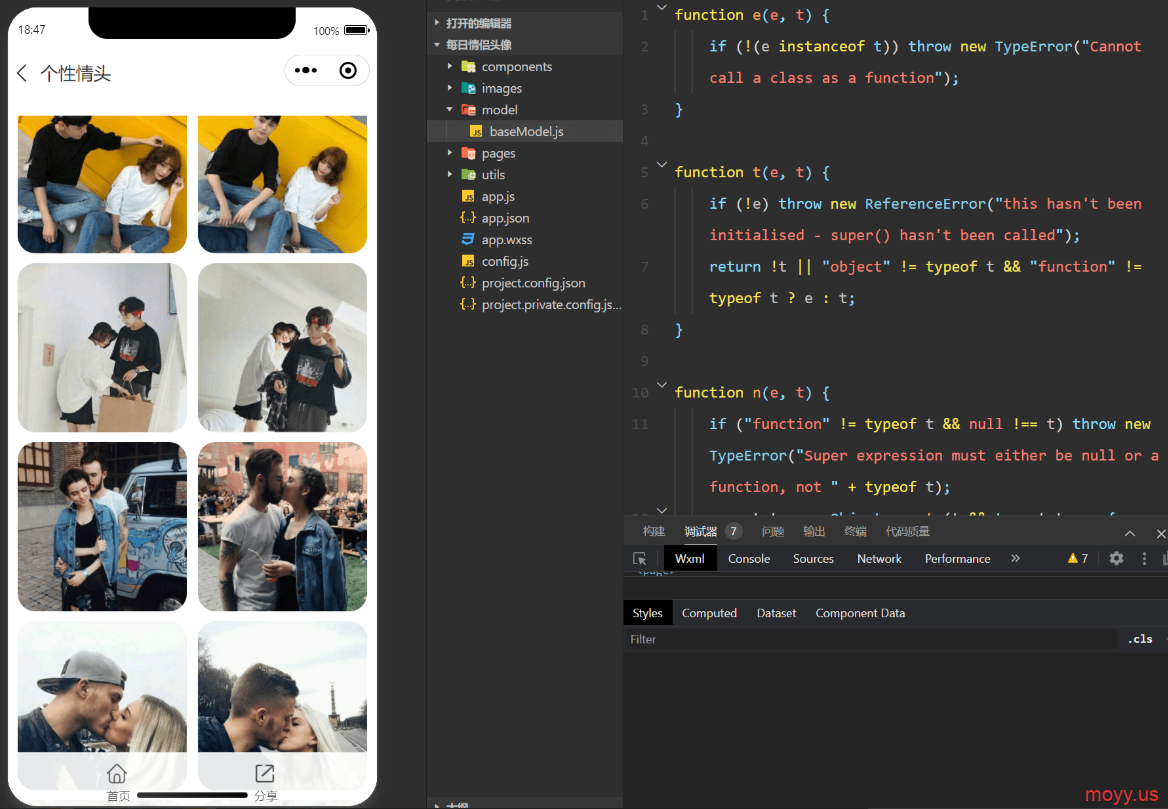Screen dimensions: 1168x809
Task: Open baseModel.js file
Action: [526, 131]
